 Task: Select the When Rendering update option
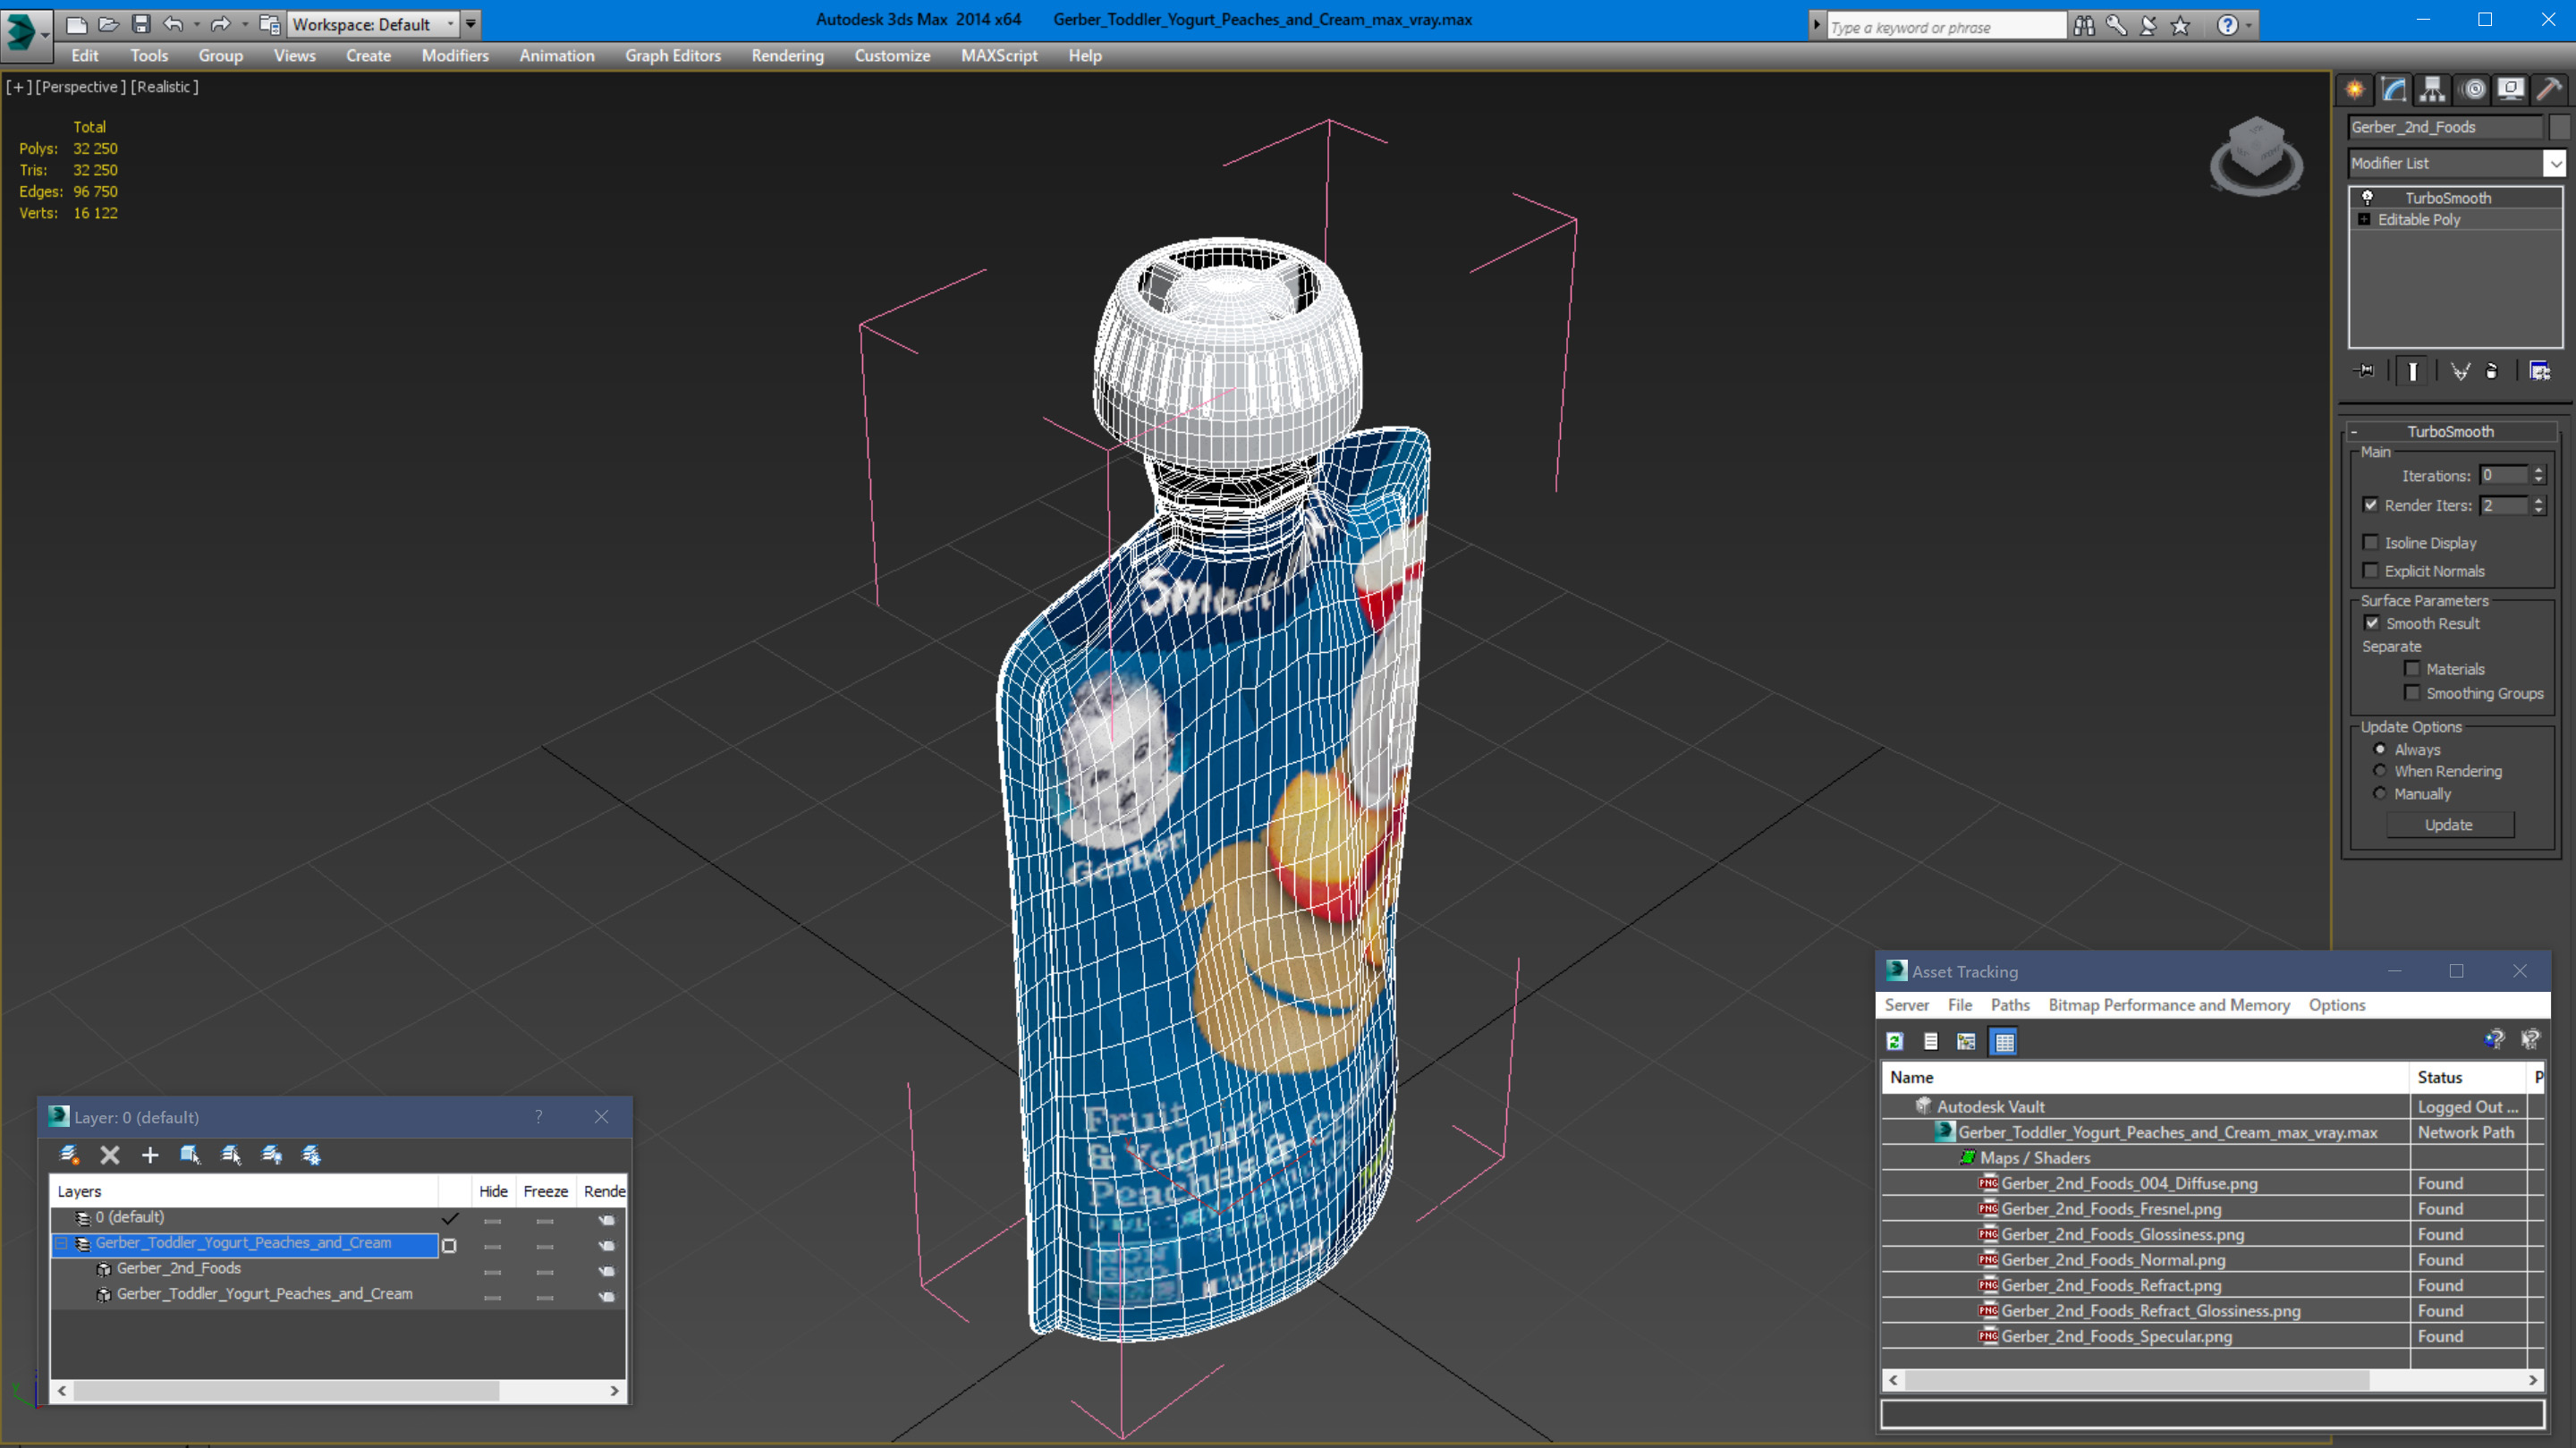[x=2380, y=770]
